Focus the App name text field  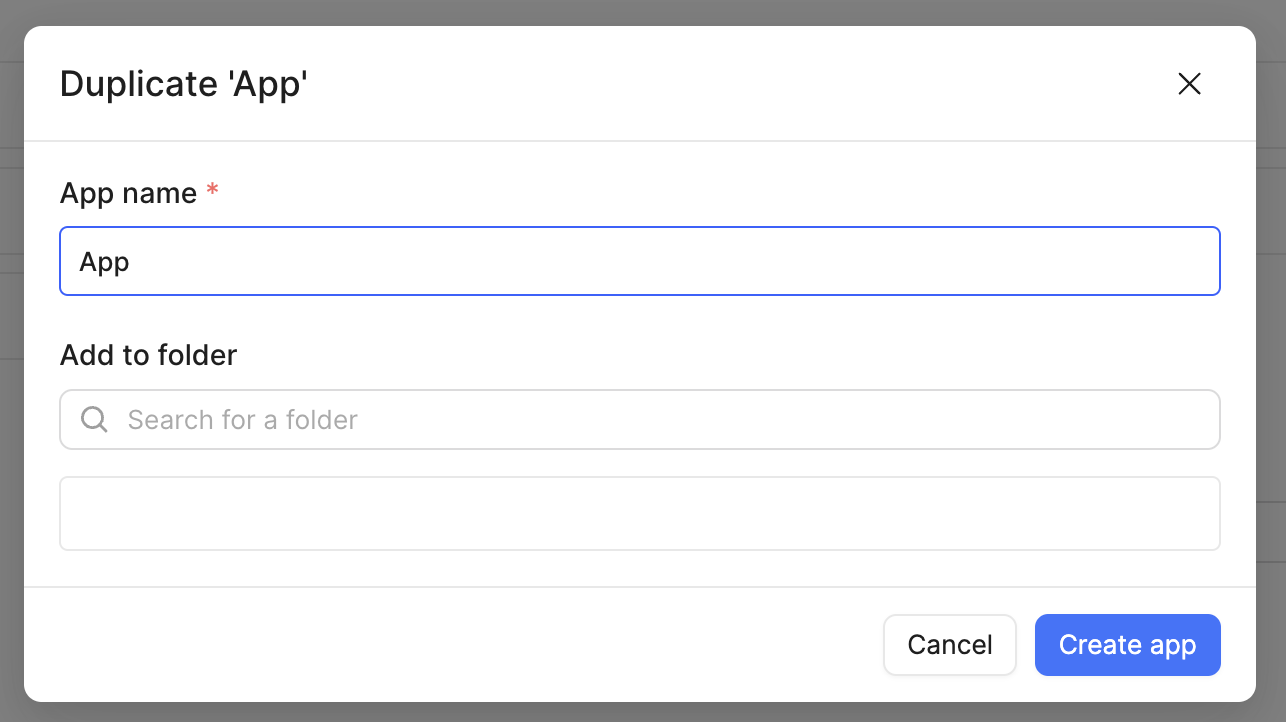[640, 261]
